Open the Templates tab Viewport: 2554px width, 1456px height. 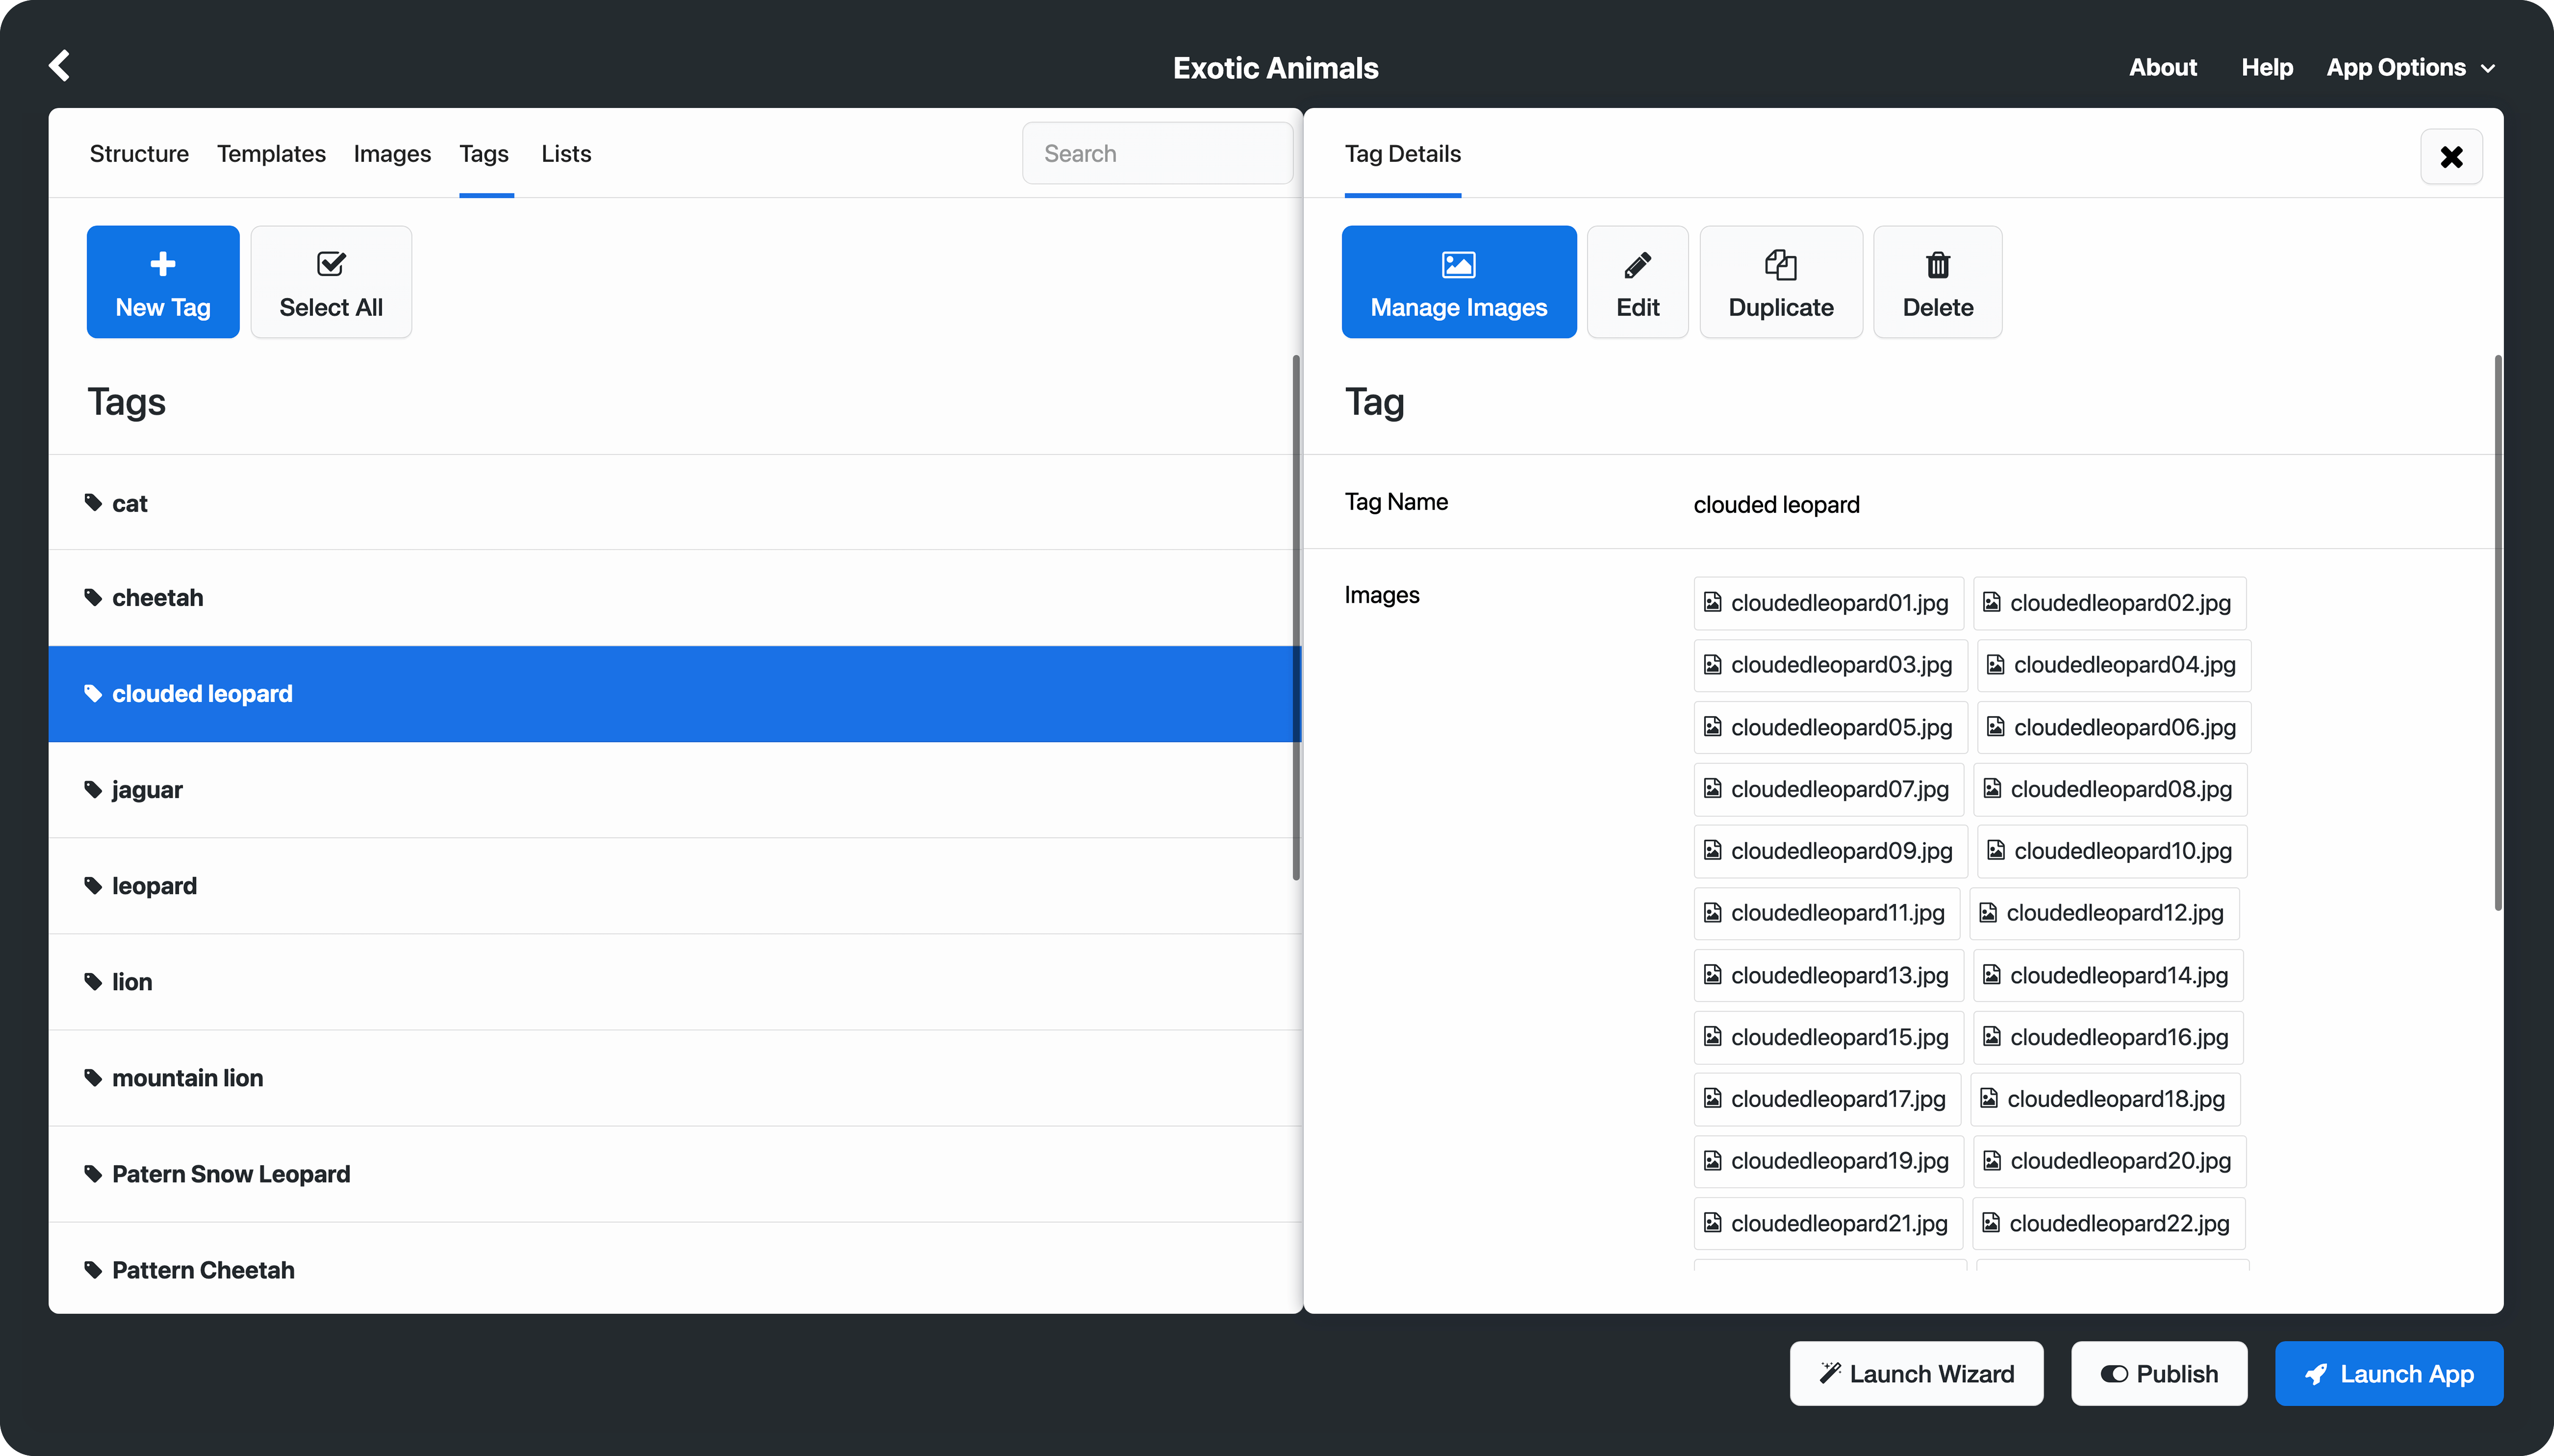coord(271,154)
